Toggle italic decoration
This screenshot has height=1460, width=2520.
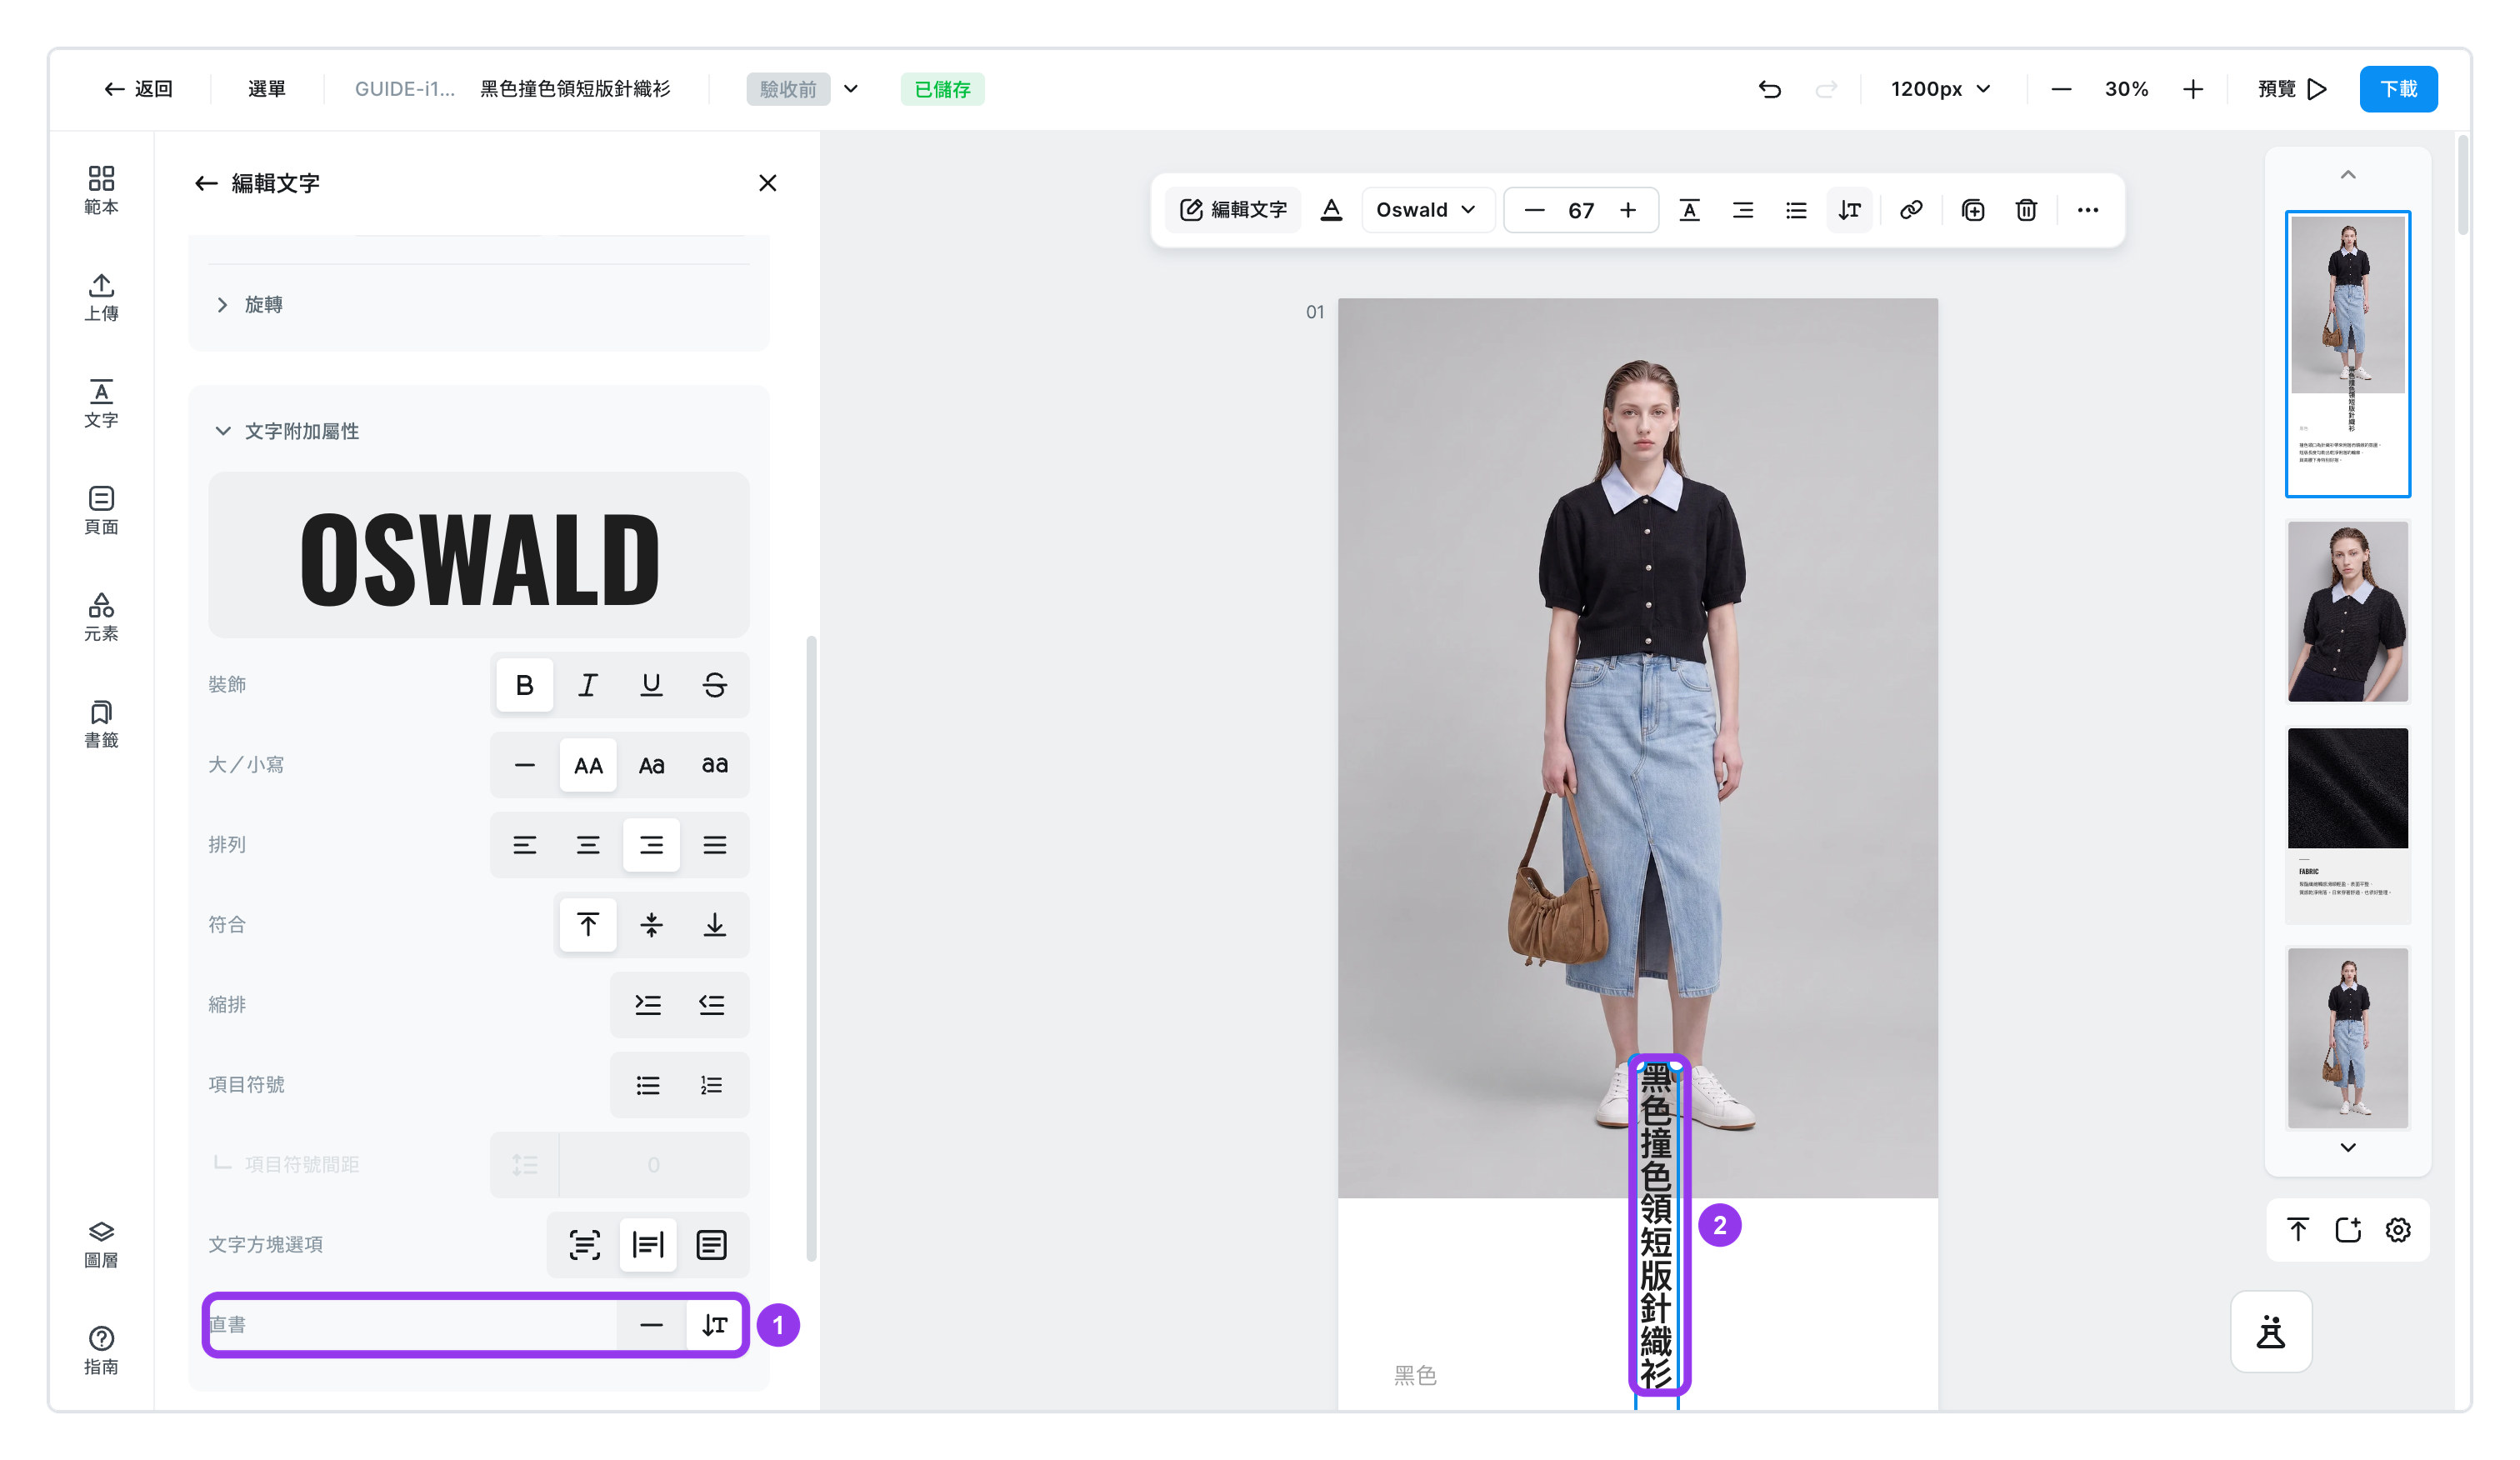(588, 685)
